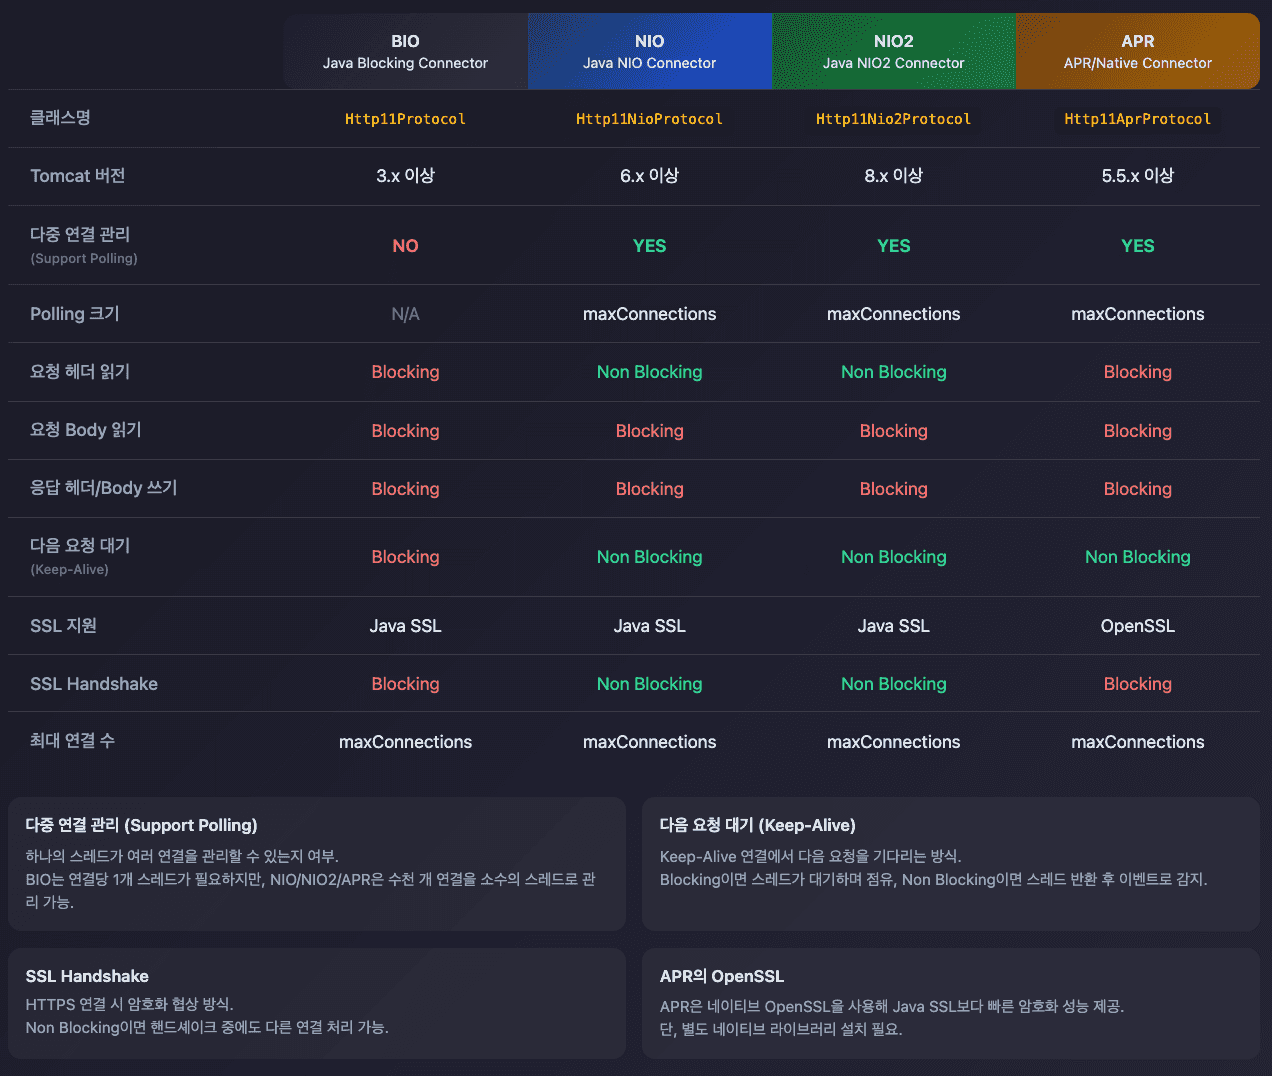Select the Tomcat 버전 row label
Viewport: 1272px width, 1076px height.
[78, 176]
